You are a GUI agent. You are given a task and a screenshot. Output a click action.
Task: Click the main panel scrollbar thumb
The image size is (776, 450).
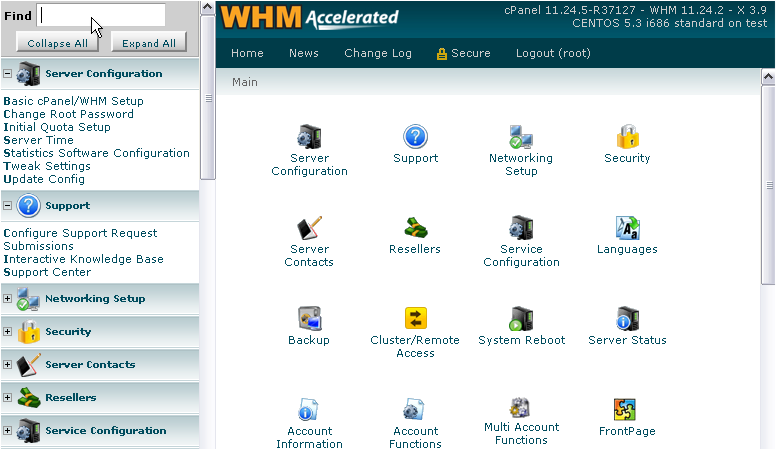pos(768,185)
